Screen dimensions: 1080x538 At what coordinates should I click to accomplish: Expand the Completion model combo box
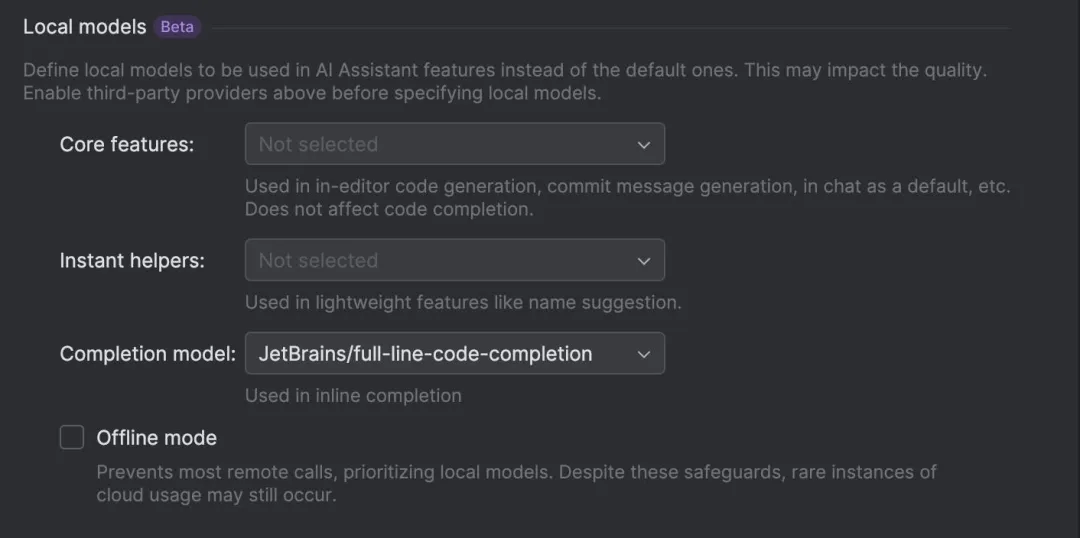(455, 353)
